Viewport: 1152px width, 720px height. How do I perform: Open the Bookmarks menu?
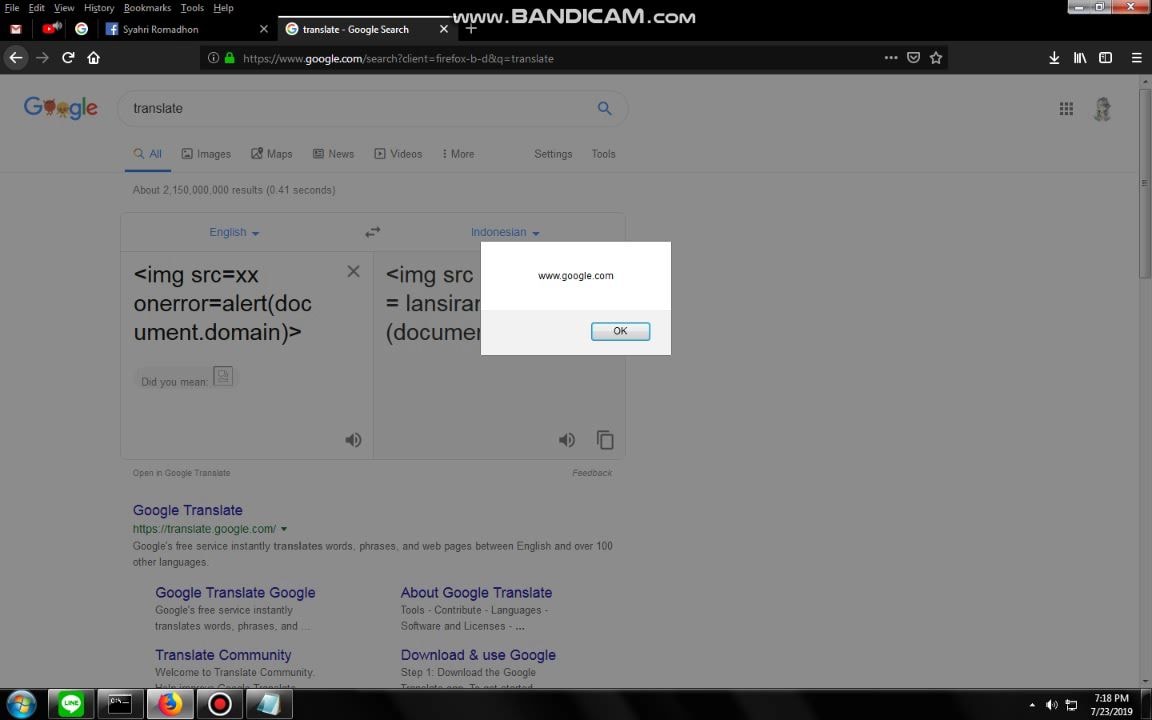147,8
